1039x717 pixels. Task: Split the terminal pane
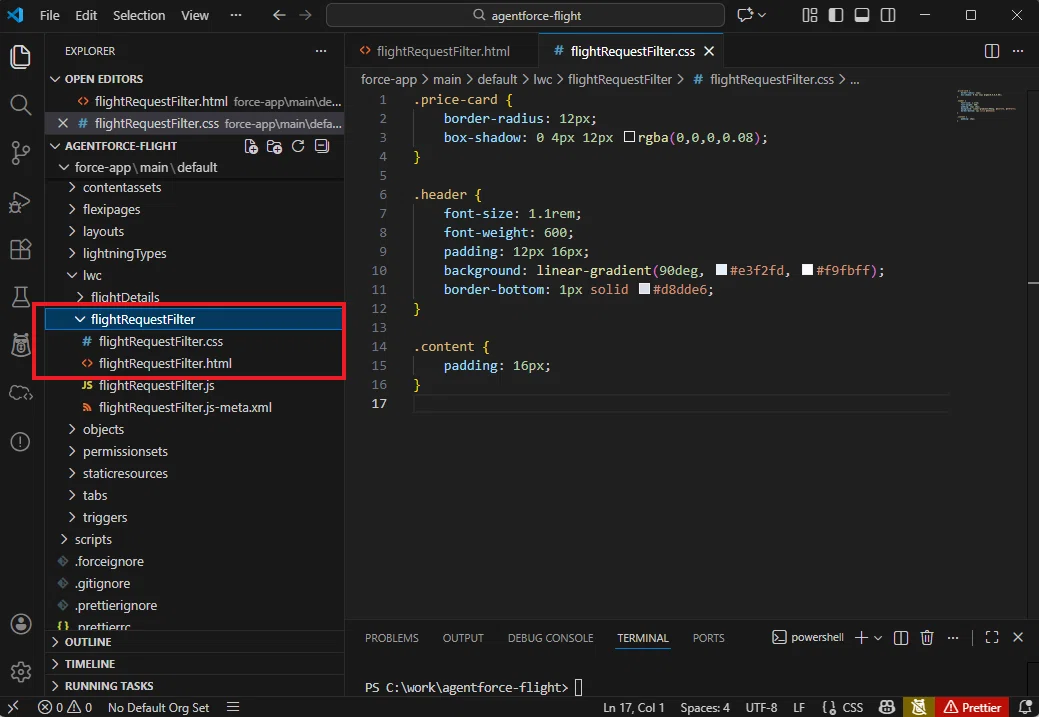(x=901, y=637)
